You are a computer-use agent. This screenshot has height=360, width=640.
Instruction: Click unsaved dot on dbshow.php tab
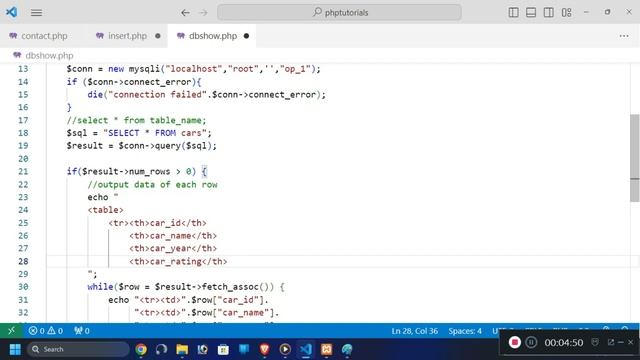click(246, 36)
